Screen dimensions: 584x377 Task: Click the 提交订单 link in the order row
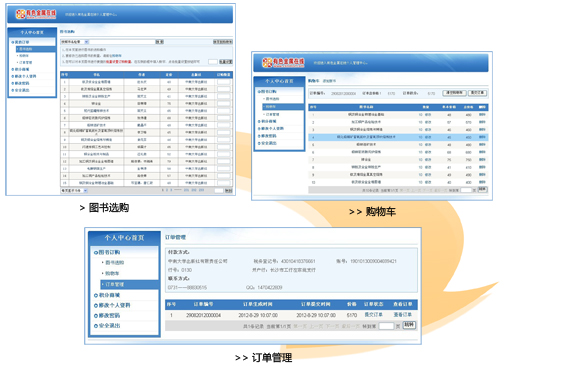[x=373, y=315]
